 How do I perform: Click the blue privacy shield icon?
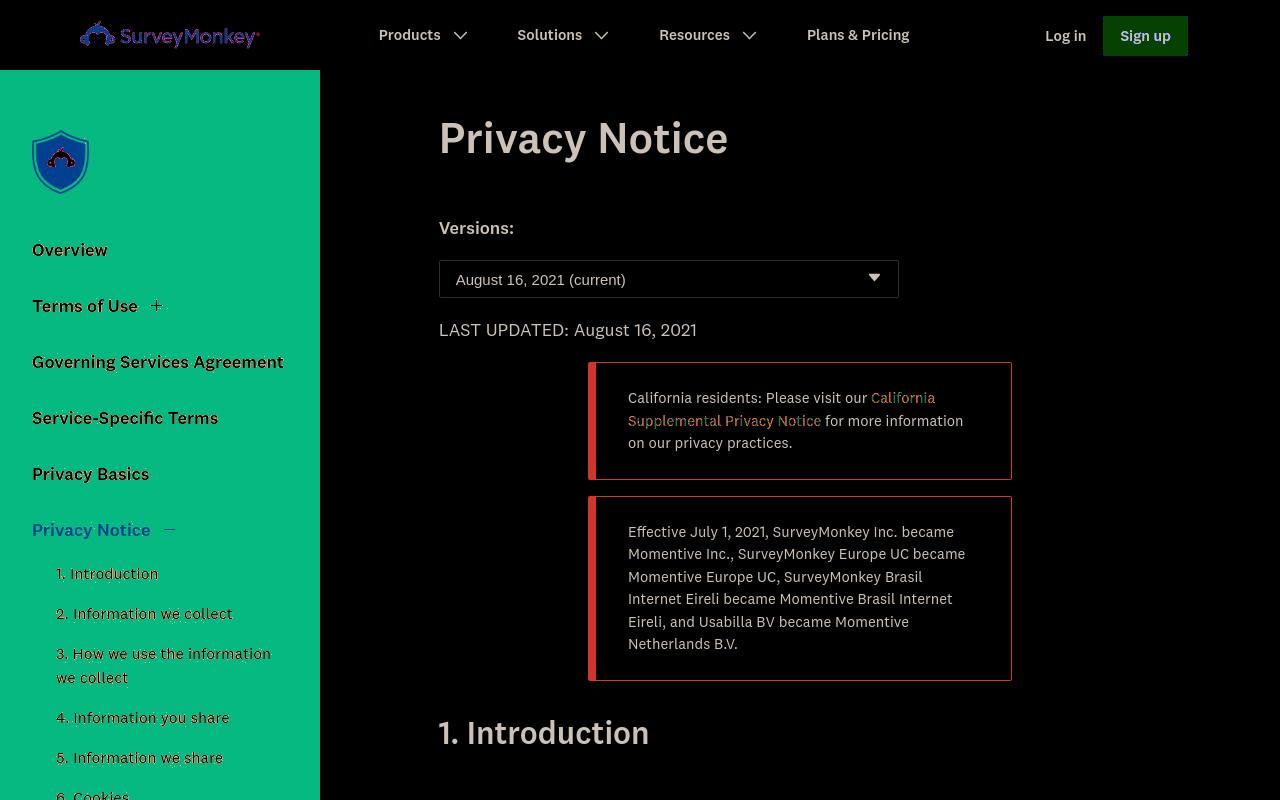(x=61, y=162)
